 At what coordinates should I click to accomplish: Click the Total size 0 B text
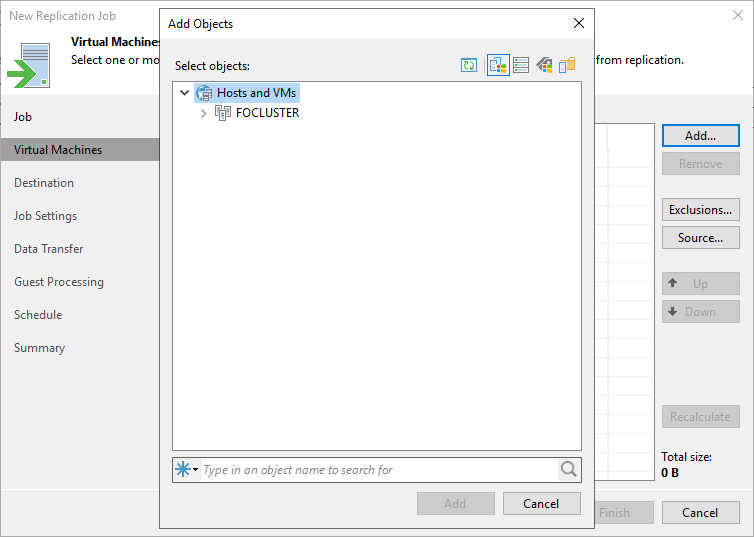[686, 464]
